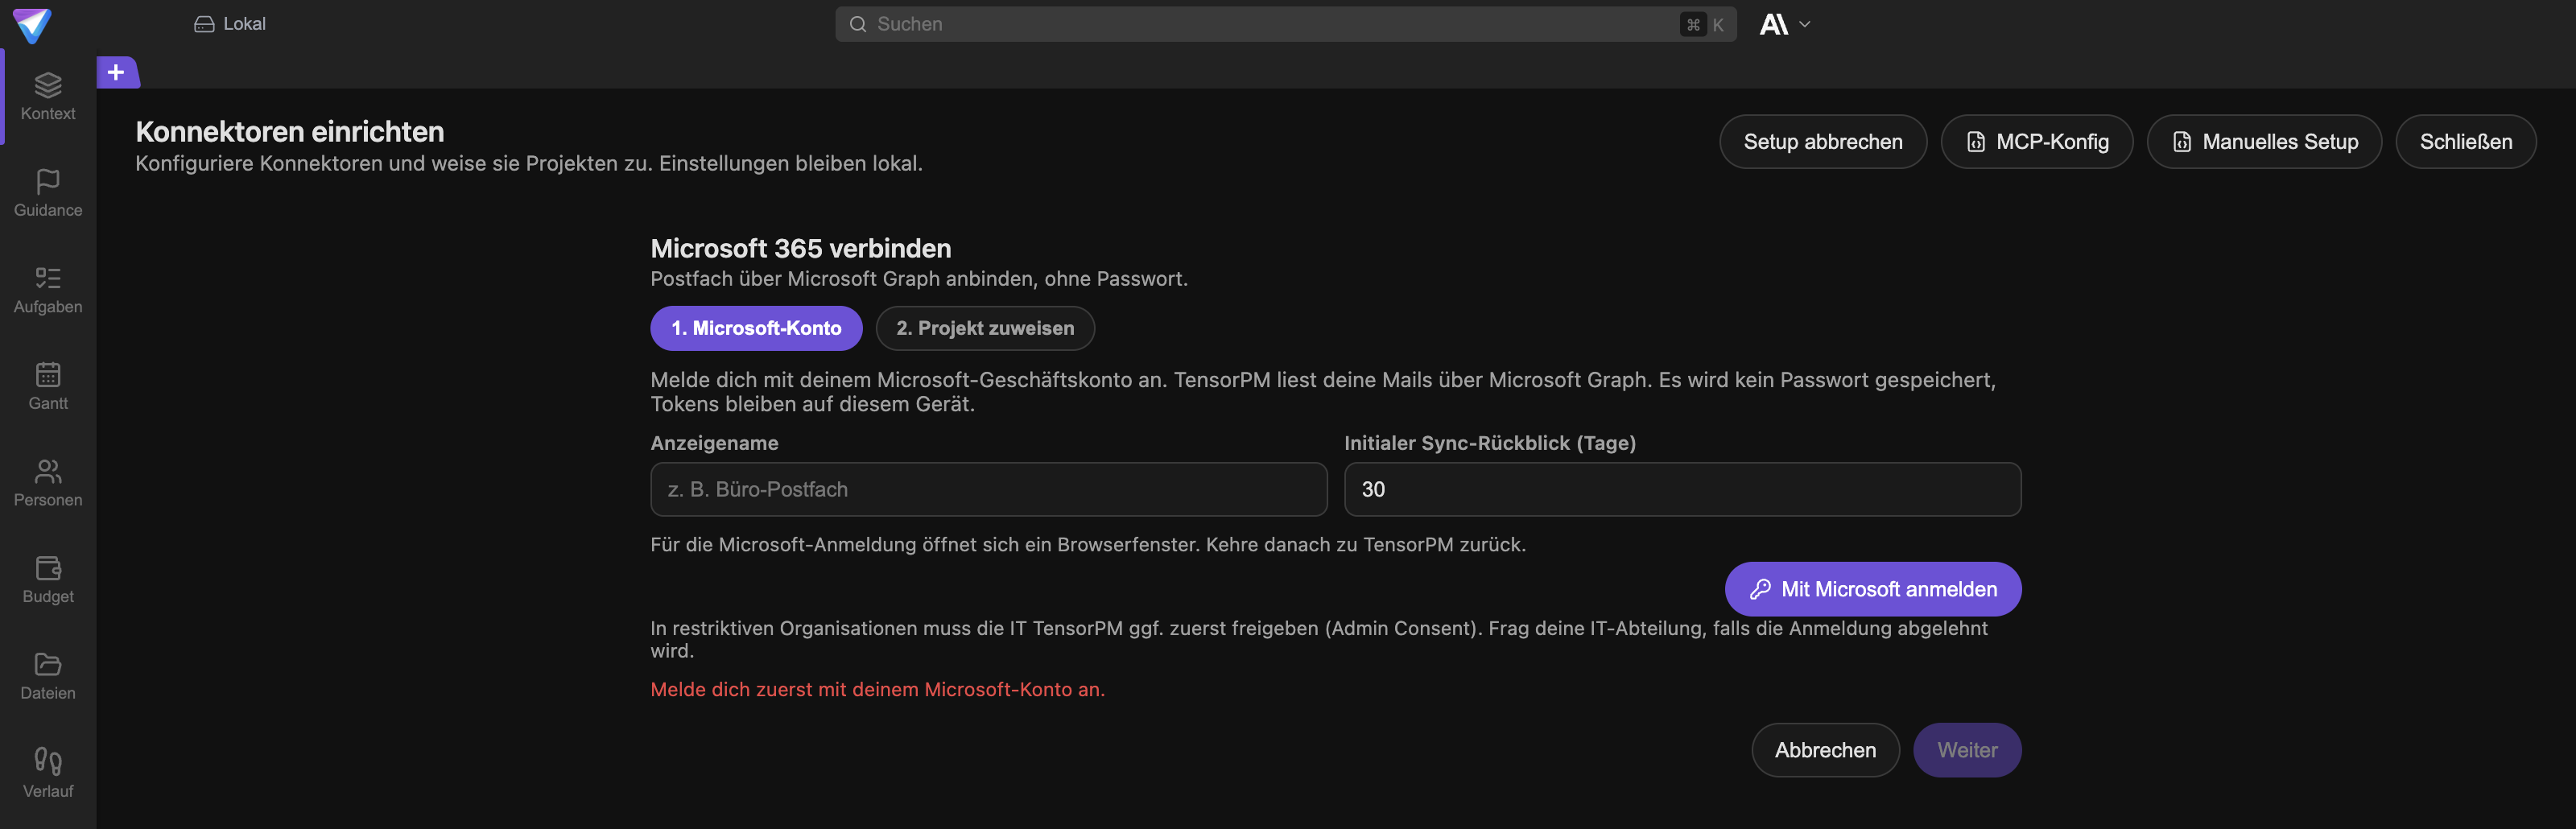
Task: Click the Sync-Rückblick days field
Action: click(x=1682, y=489)
